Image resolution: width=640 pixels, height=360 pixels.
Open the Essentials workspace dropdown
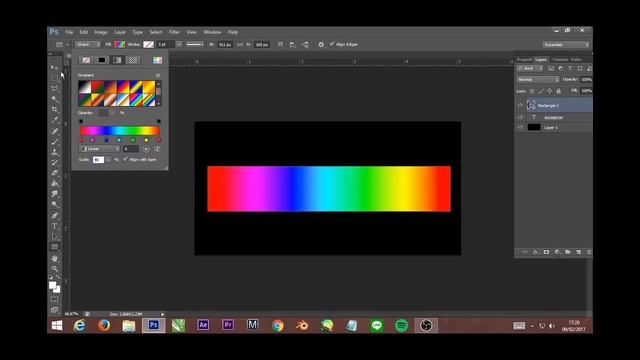(566, 44)
